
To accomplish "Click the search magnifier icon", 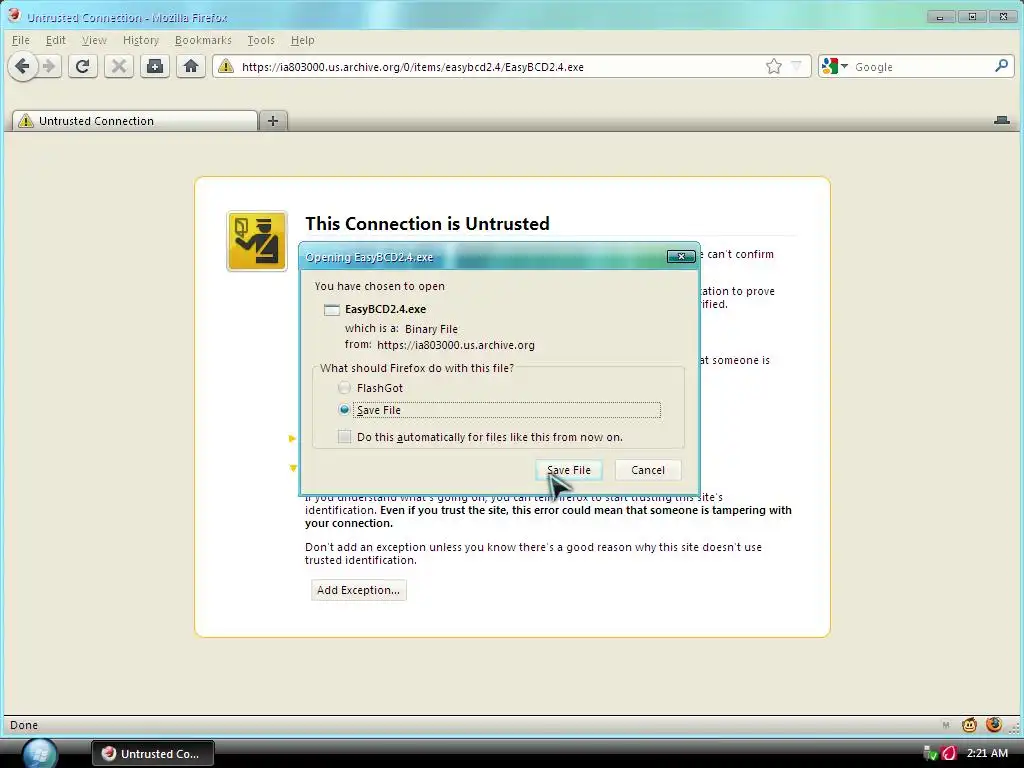I will (x=1001, y=66).
